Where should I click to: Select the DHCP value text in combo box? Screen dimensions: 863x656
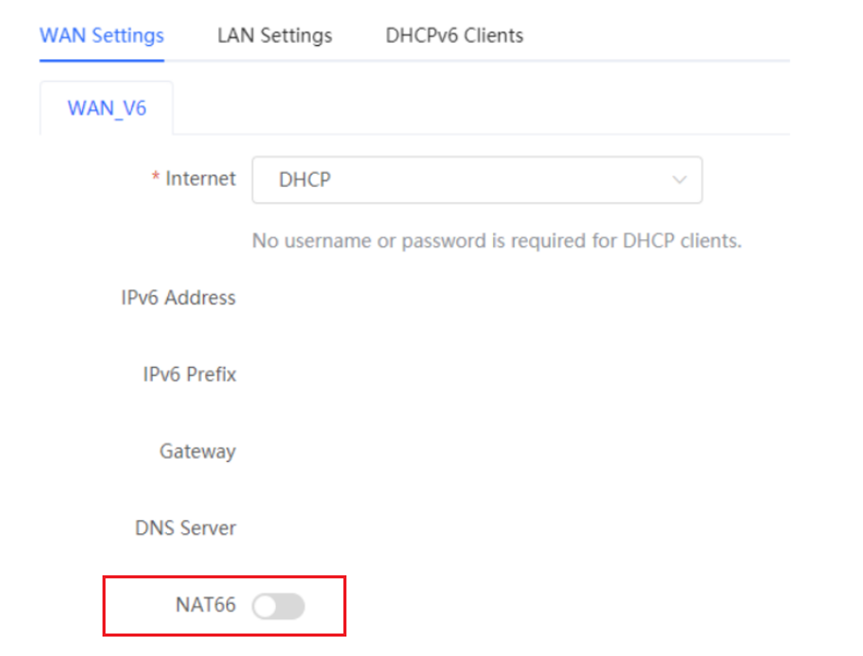[x=304, y=180]
